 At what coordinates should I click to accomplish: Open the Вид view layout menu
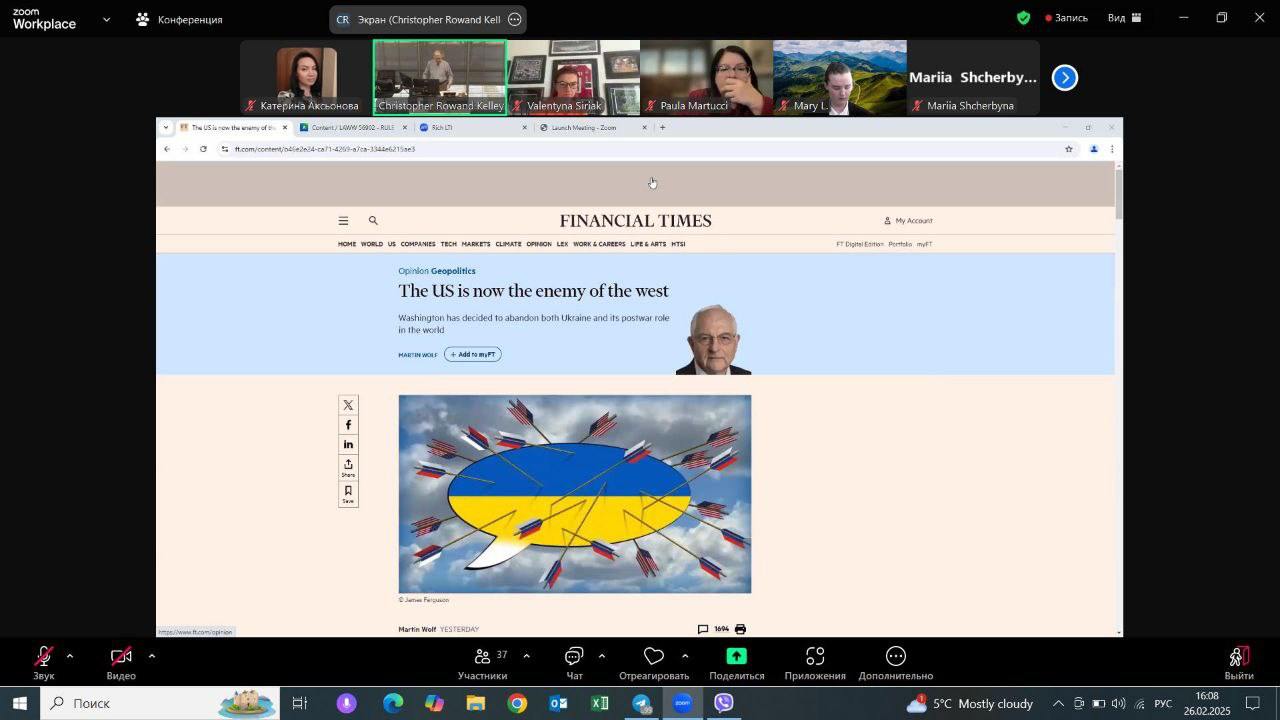(1124, 18)
